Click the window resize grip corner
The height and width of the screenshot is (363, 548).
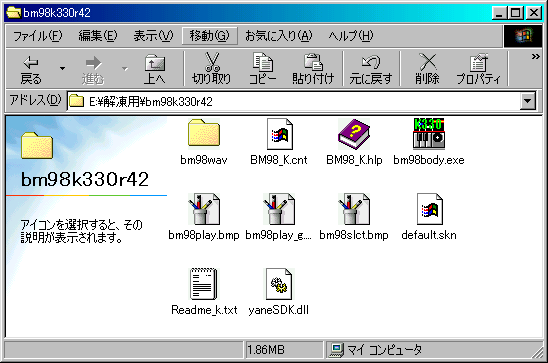pyautogui.click(x=538, y=352)
